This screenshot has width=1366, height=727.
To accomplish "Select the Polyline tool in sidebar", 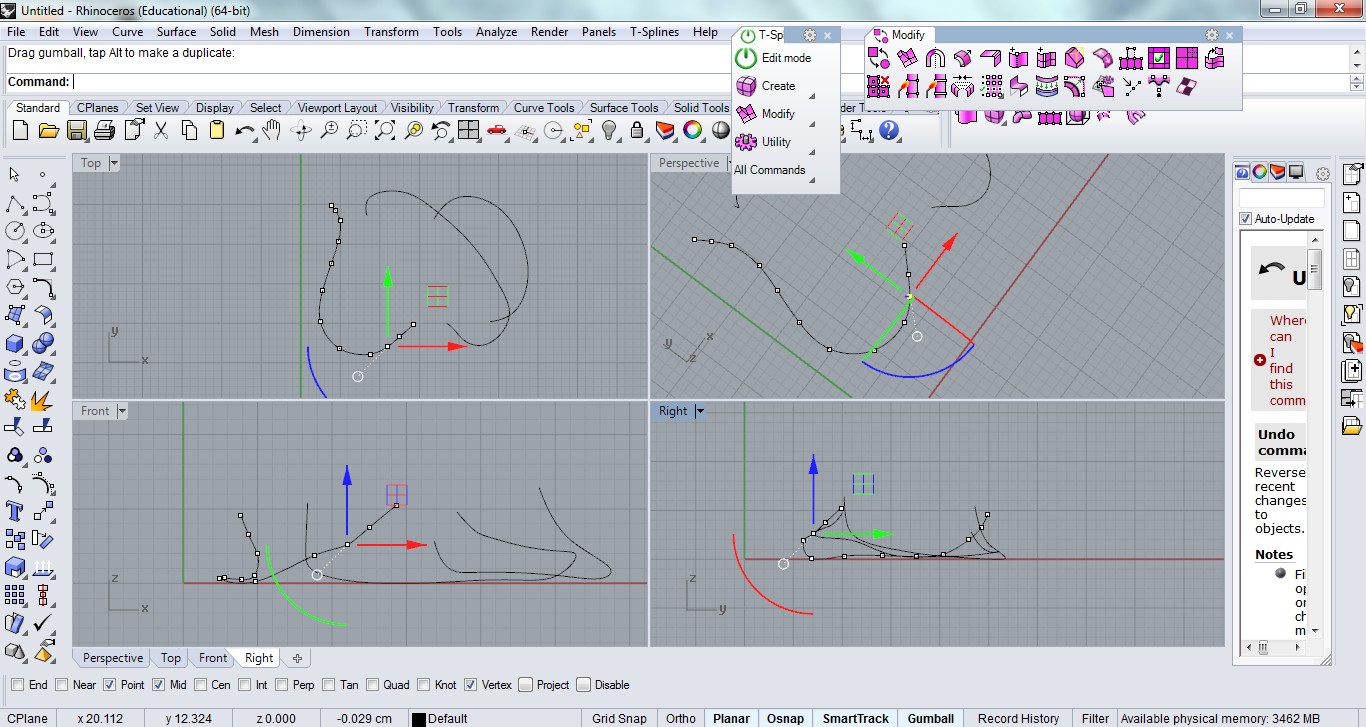I will pyautogui.click(x=15, y=204).
